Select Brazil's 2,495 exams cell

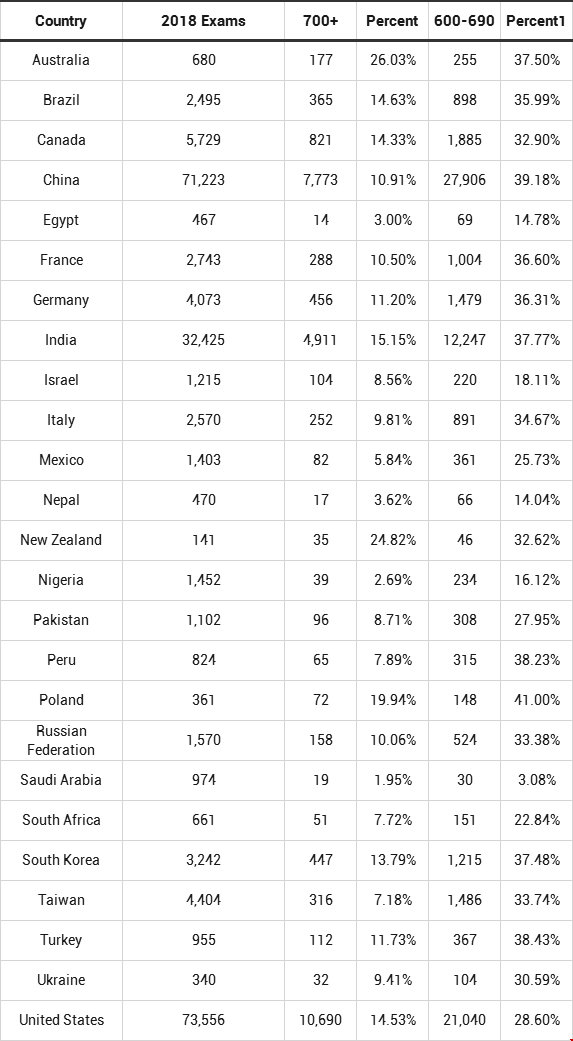coord(203,101)
